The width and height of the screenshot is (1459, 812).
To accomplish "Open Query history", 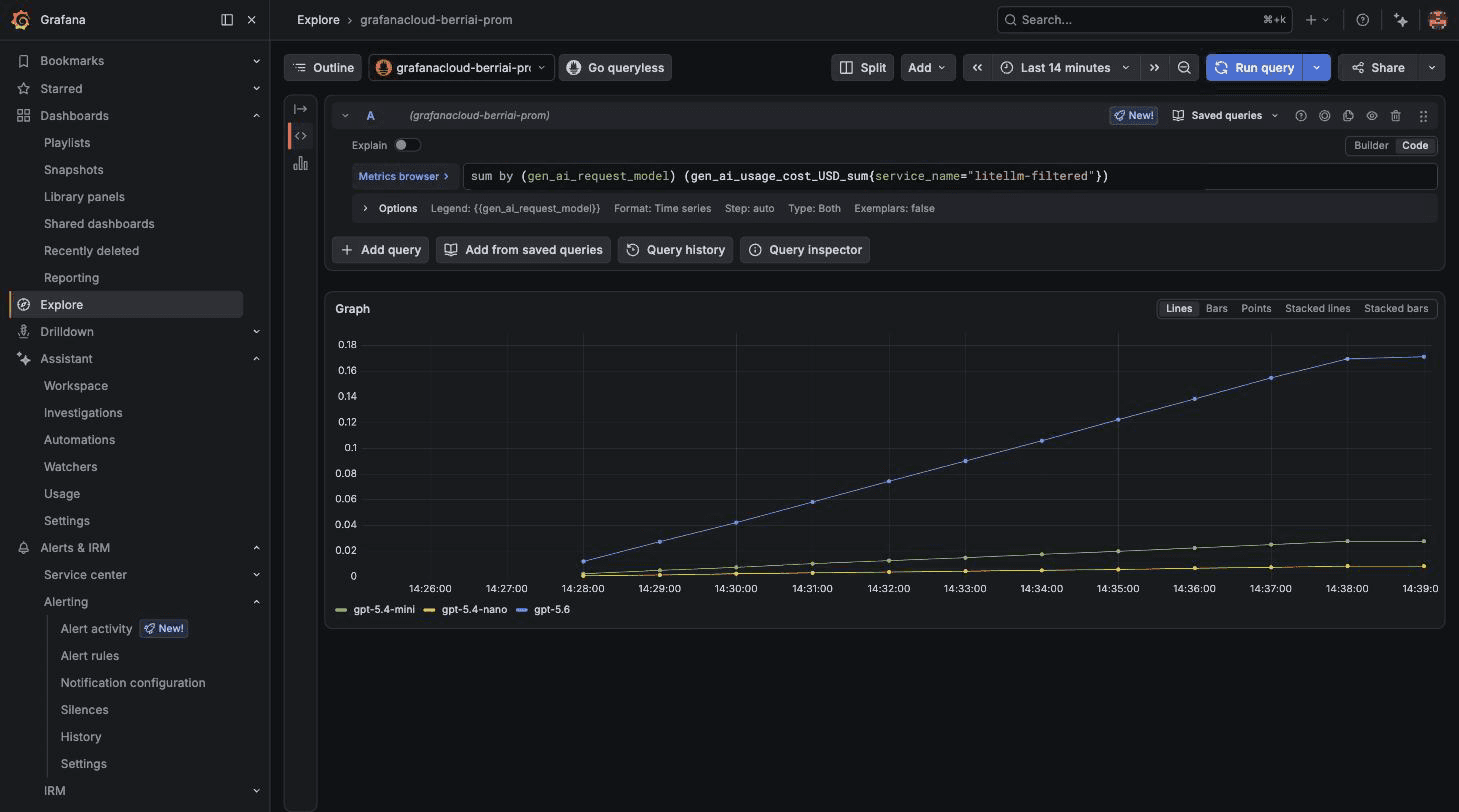I will click(x=675, y=250).
